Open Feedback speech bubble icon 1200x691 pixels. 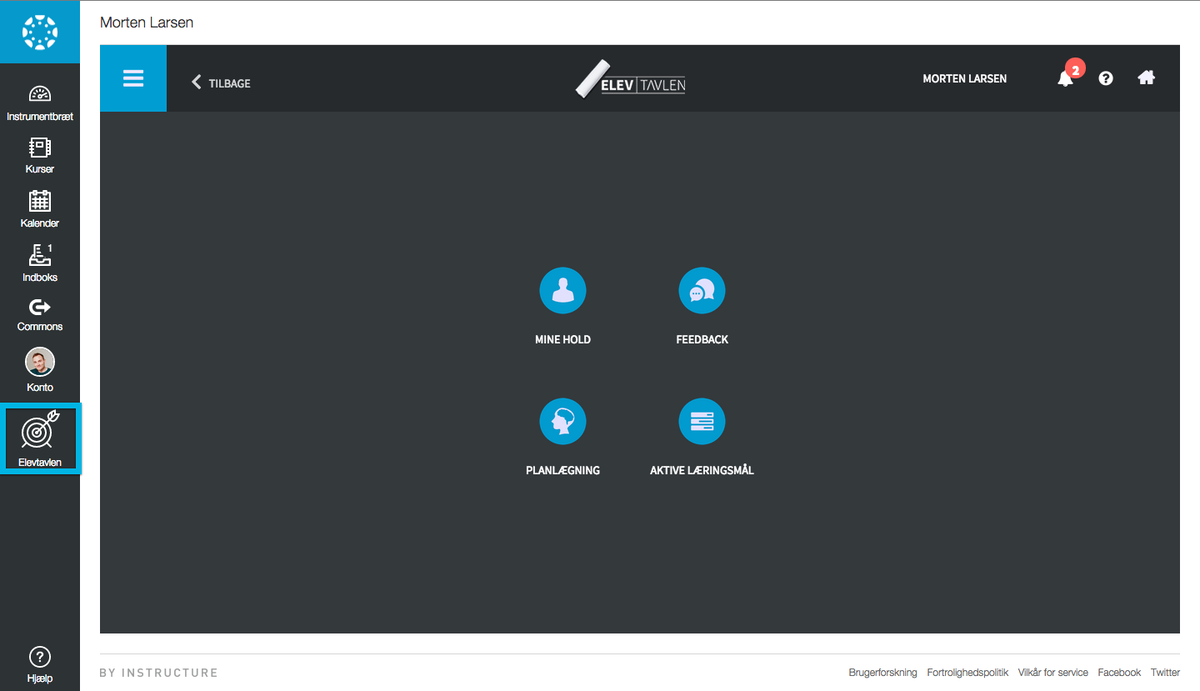tap(702, 291)
